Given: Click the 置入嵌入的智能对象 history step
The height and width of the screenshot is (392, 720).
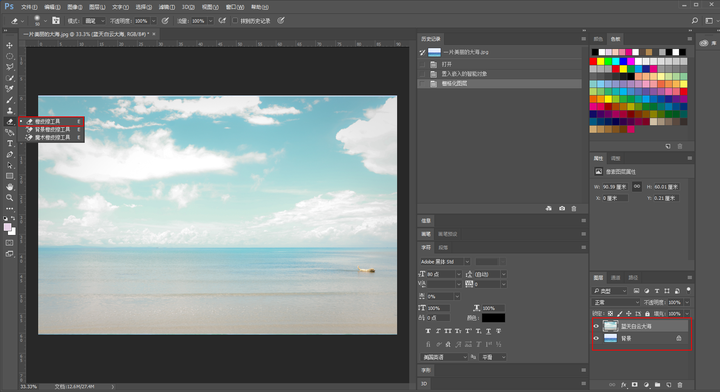Looking at the screenshot, I should tap(464, 74).
